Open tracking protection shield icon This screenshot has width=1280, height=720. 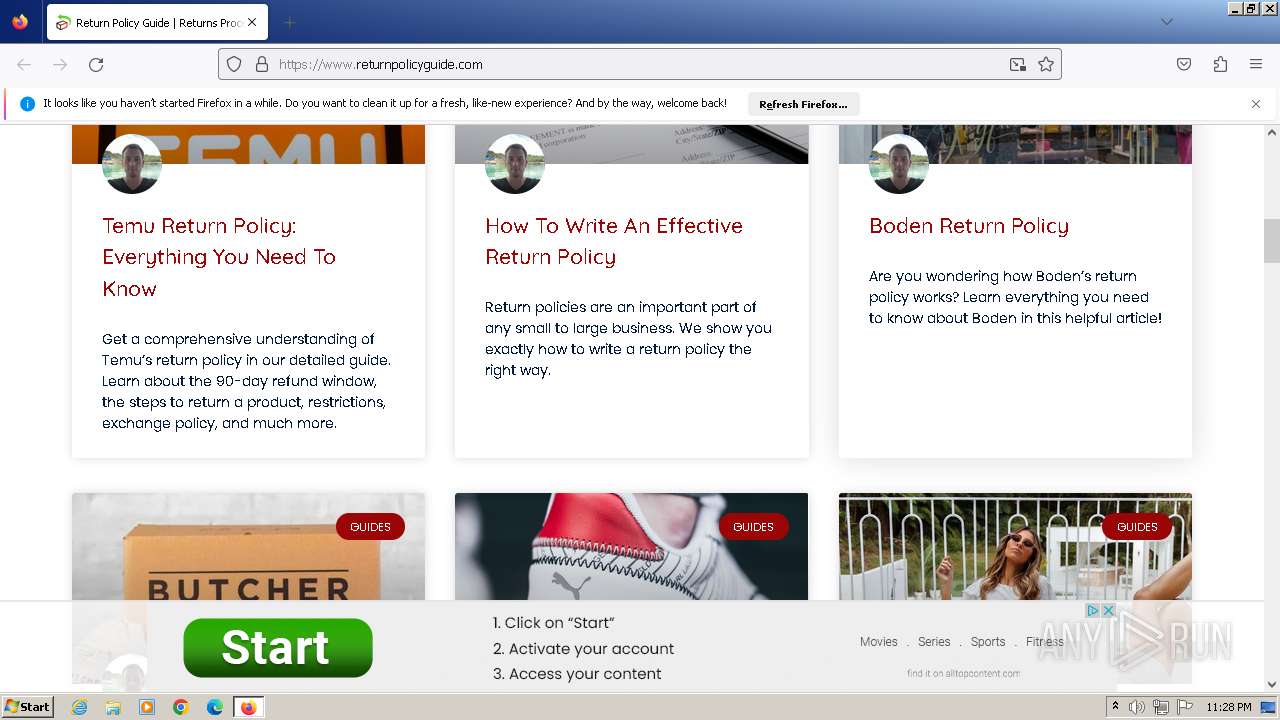click(x=234, y=64)
